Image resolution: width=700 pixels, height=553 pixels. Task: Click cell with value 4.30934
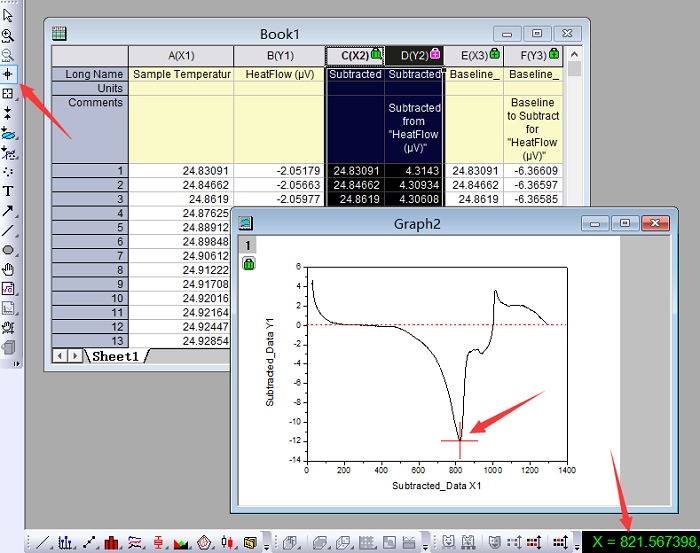tap(414, 185)
